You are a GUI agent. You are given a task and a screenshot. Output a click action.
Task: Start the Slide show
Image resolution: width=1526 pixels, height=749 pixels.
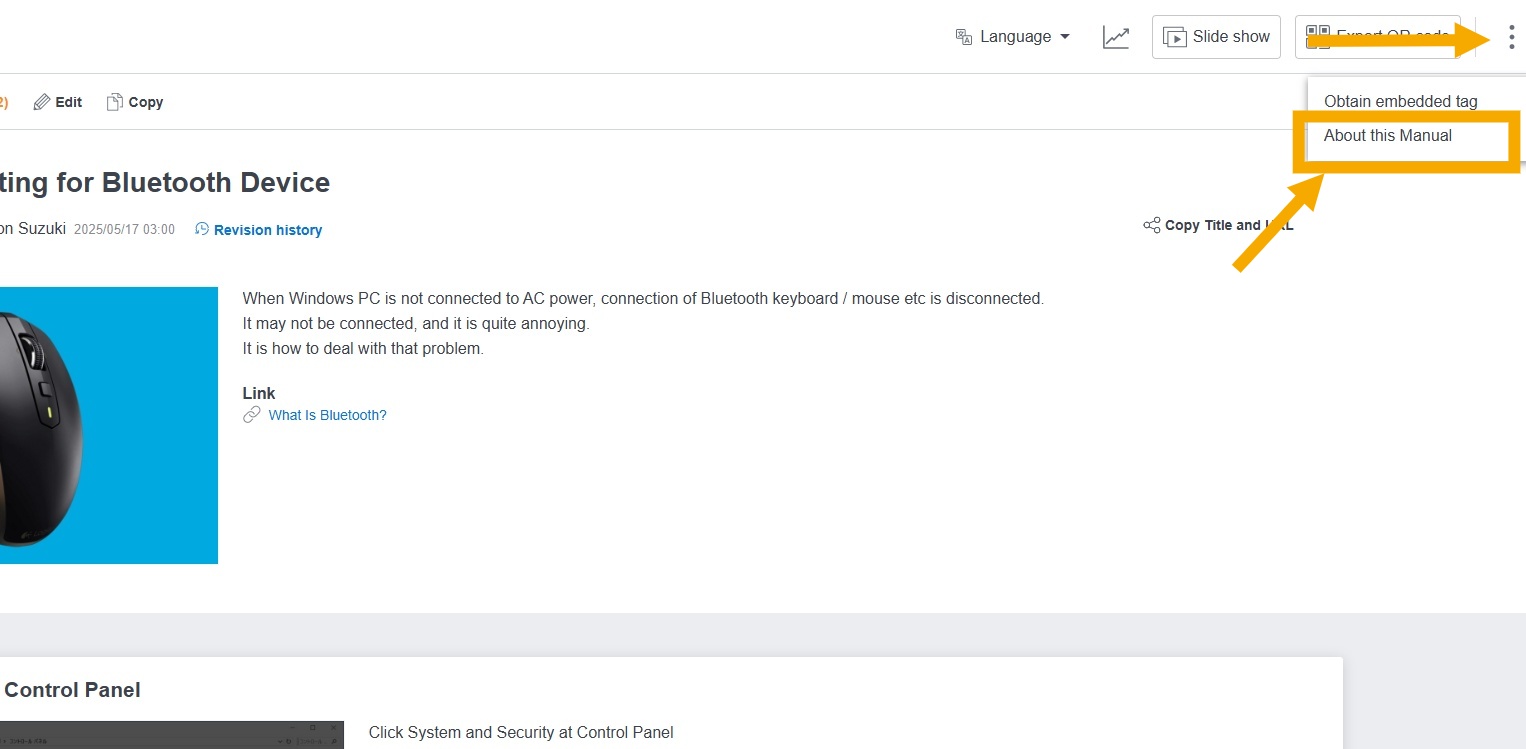(1216, 37)
